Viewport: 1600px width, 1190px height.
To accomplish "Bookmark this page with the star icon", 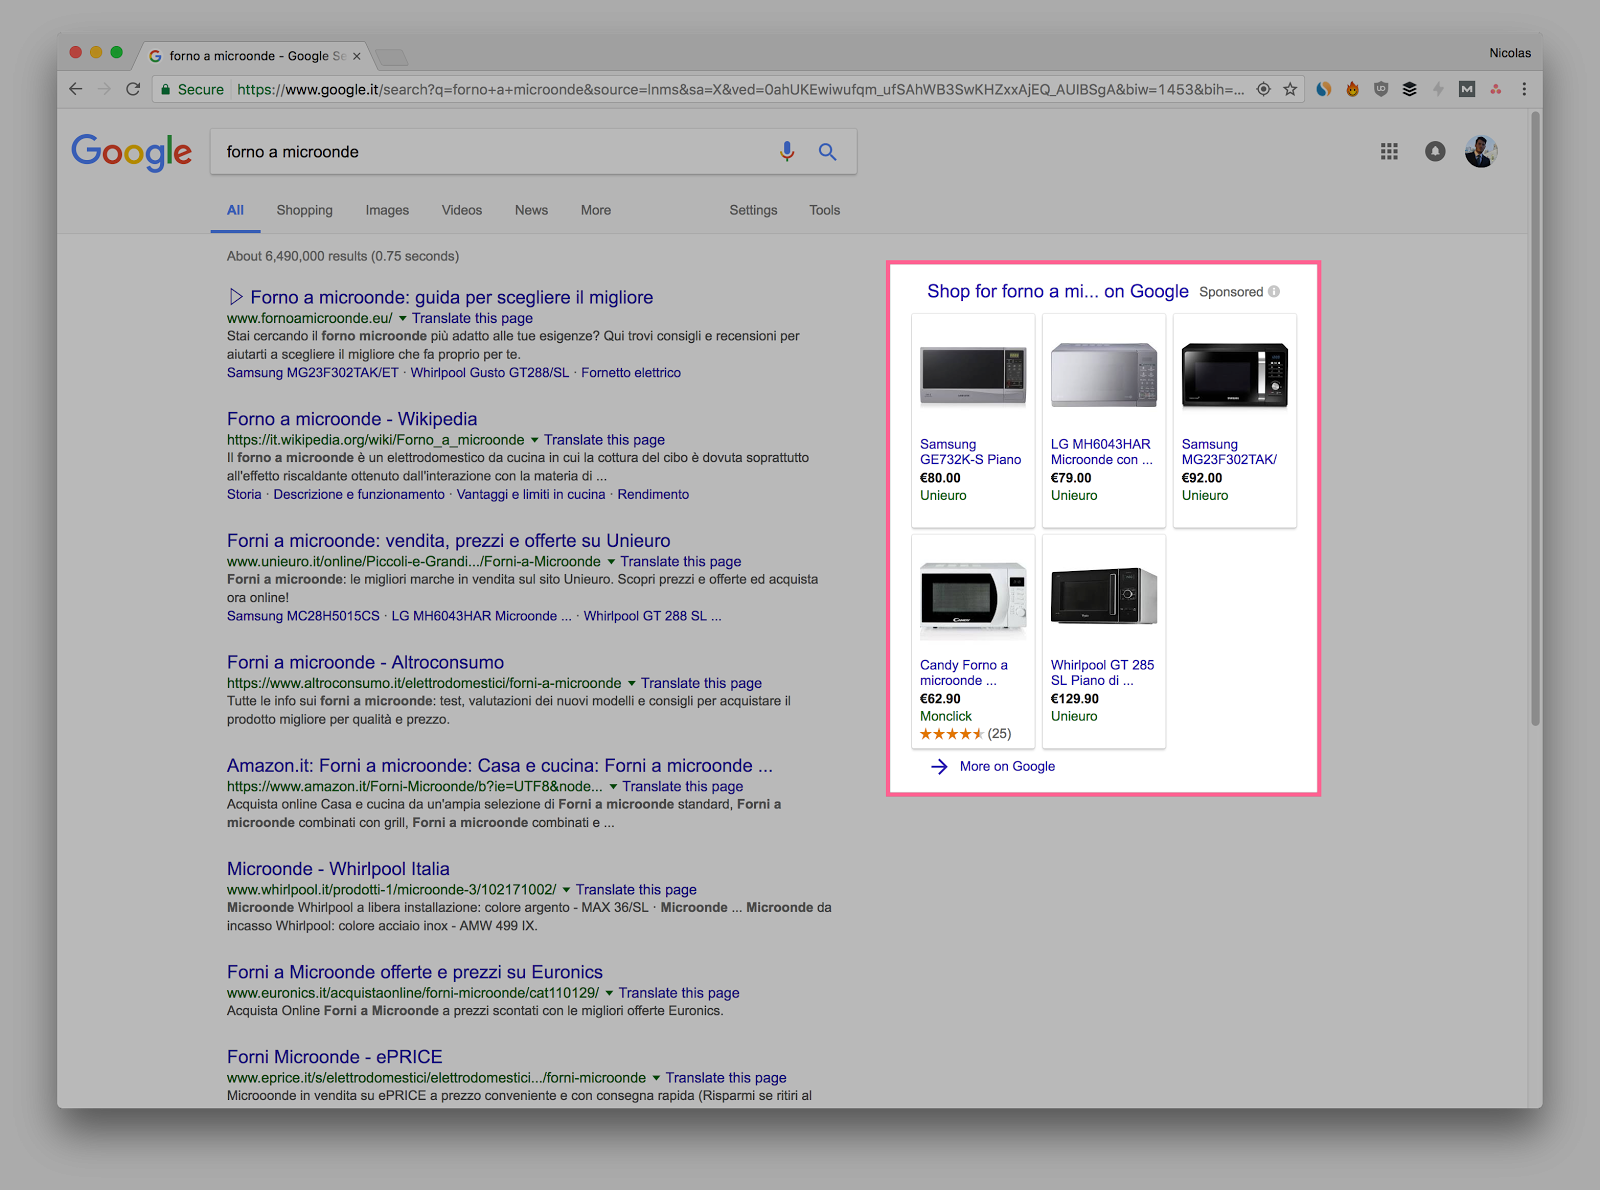I will pyautogui.click(x=1291, y=89).
